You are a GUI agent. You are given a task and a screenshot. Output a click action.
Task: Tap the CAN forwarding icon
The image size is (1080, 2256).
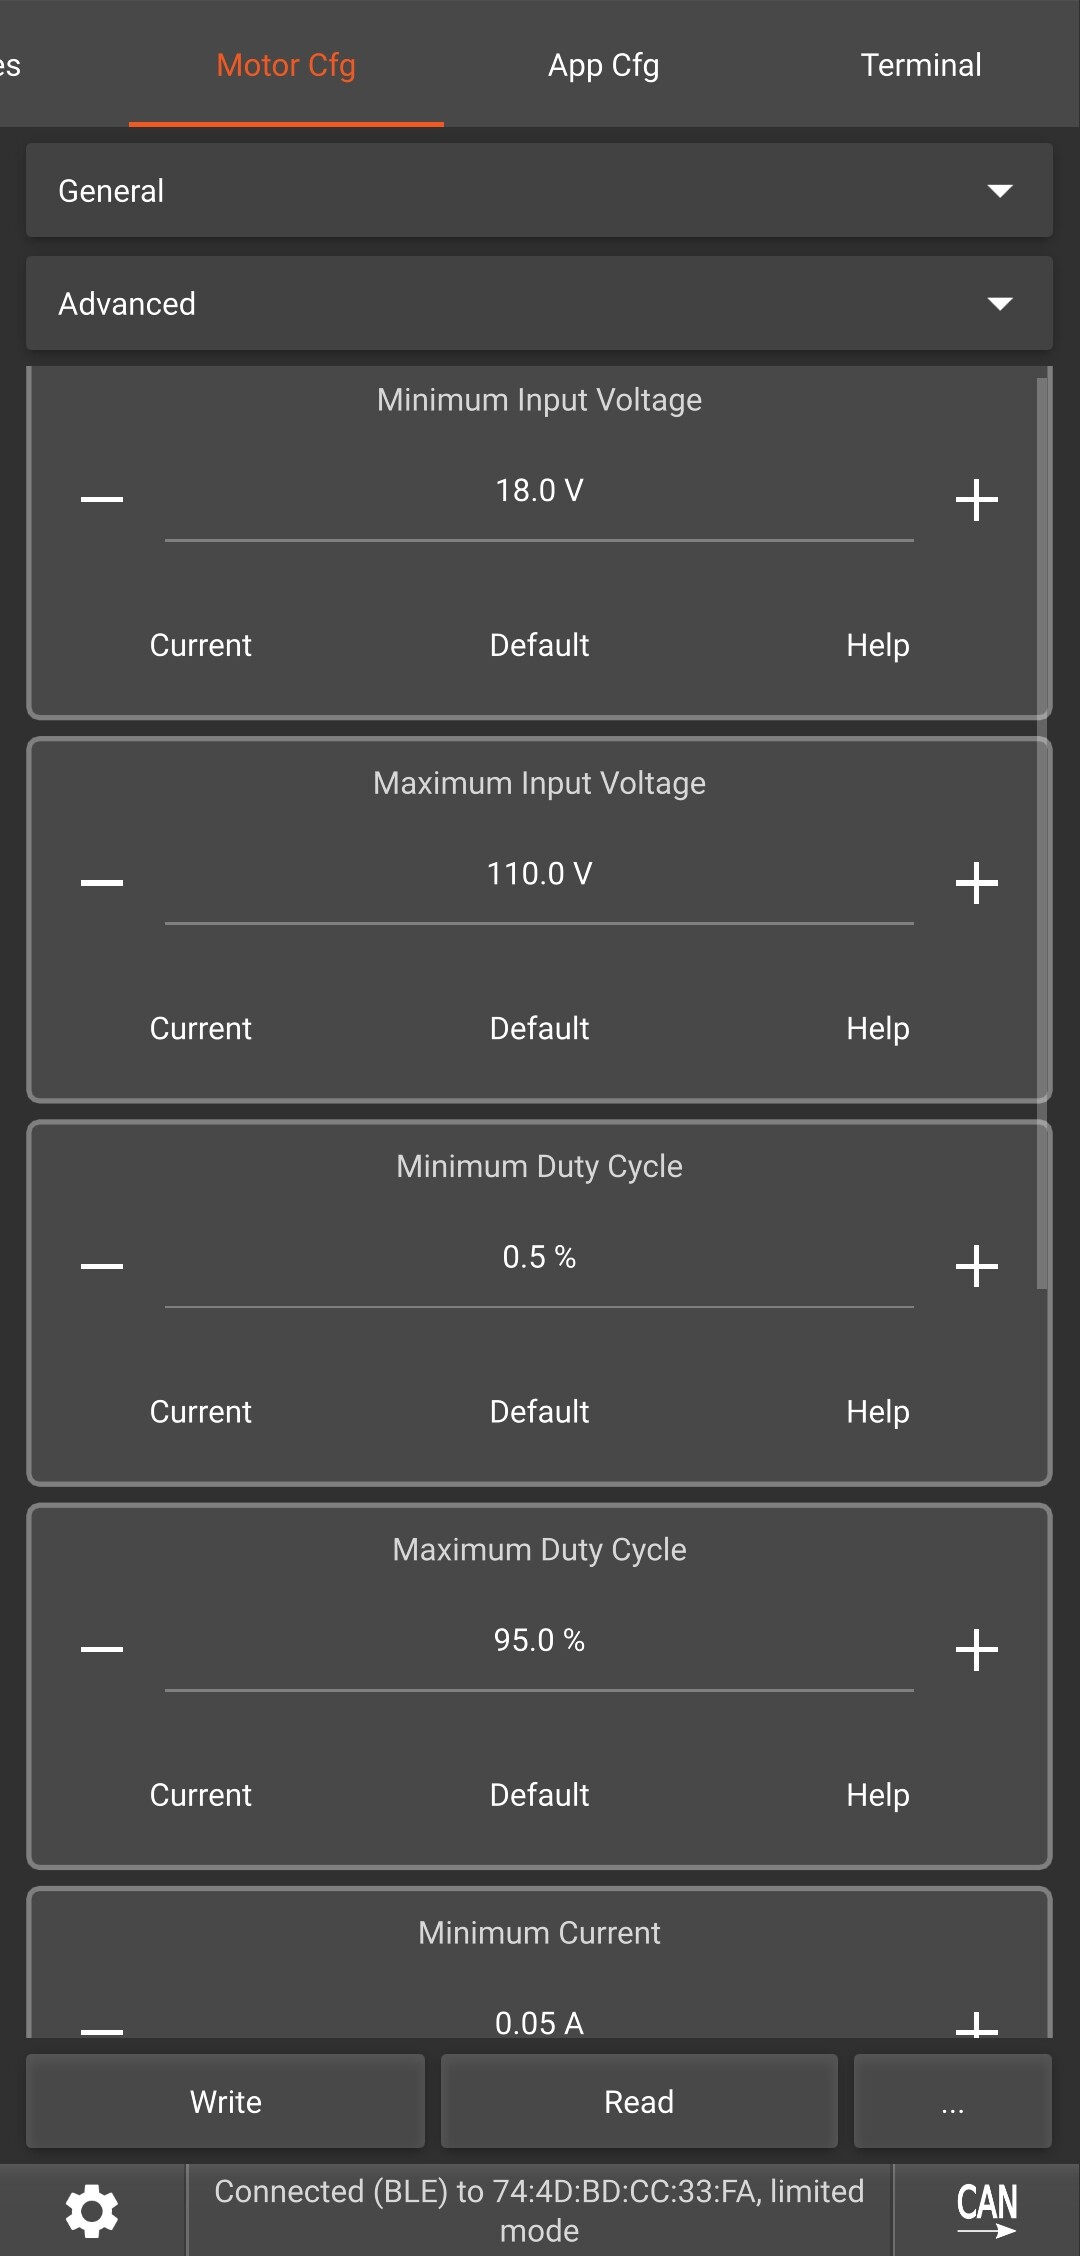(x=986, y=2210)
